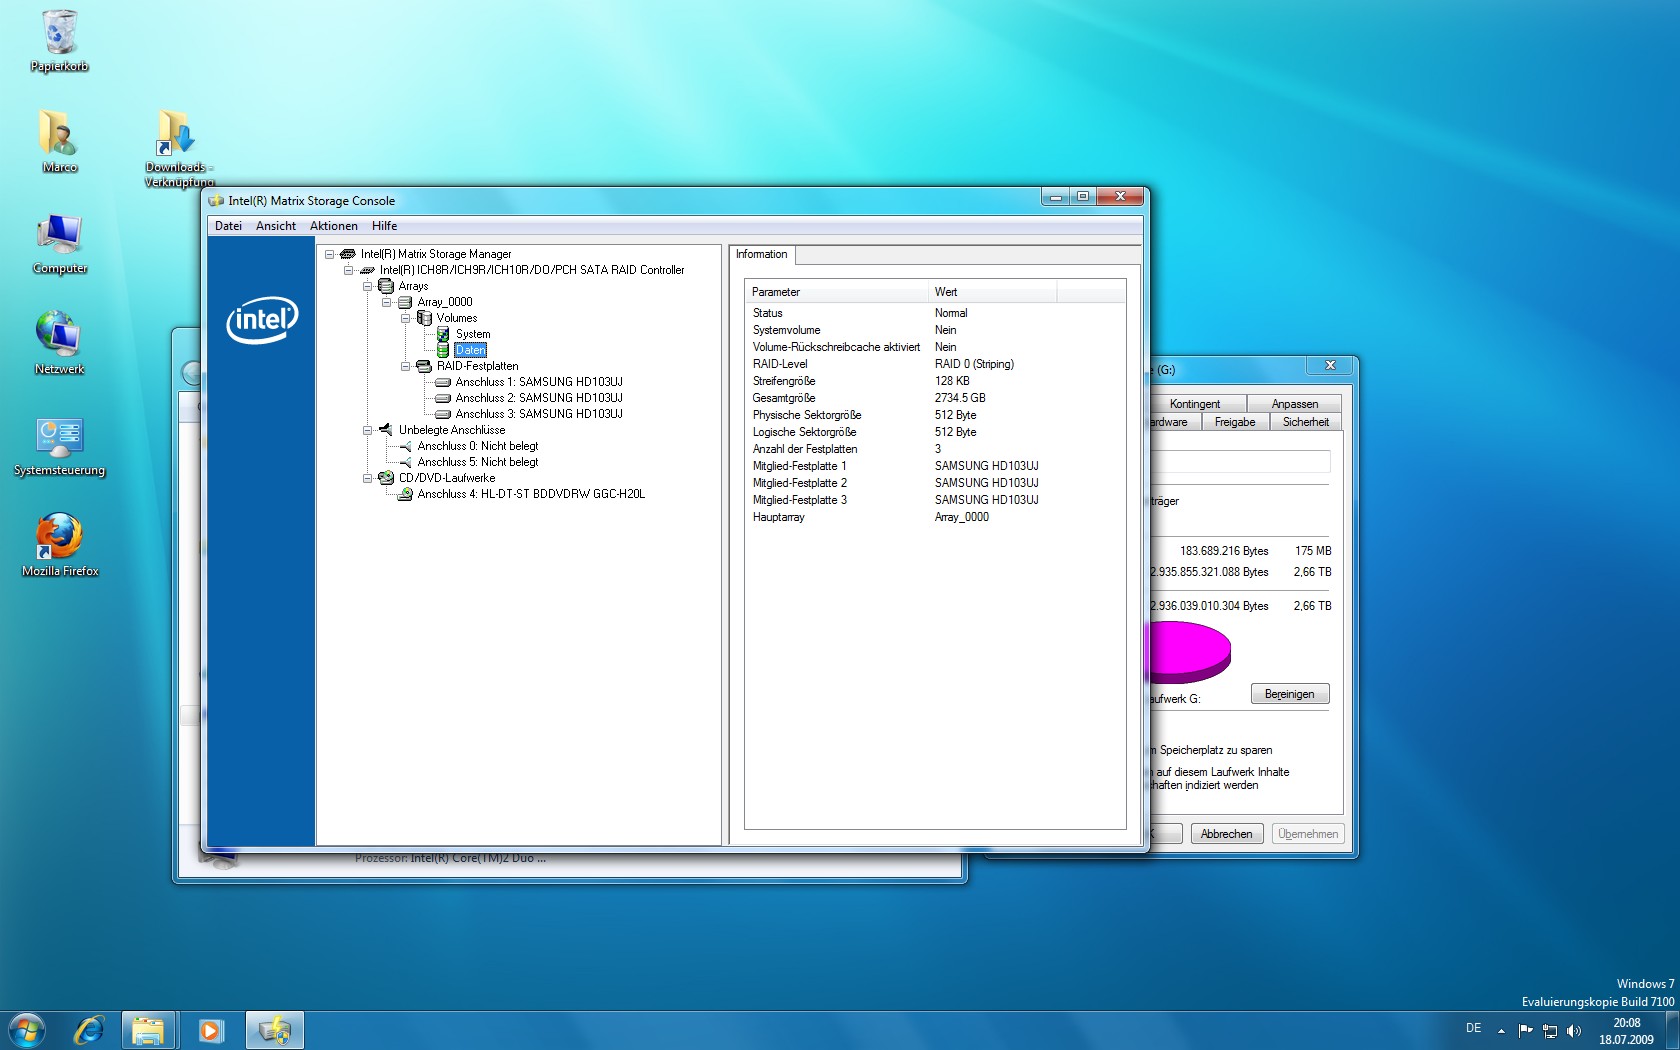Open the Aktionen menu

(x=334, y=226)
